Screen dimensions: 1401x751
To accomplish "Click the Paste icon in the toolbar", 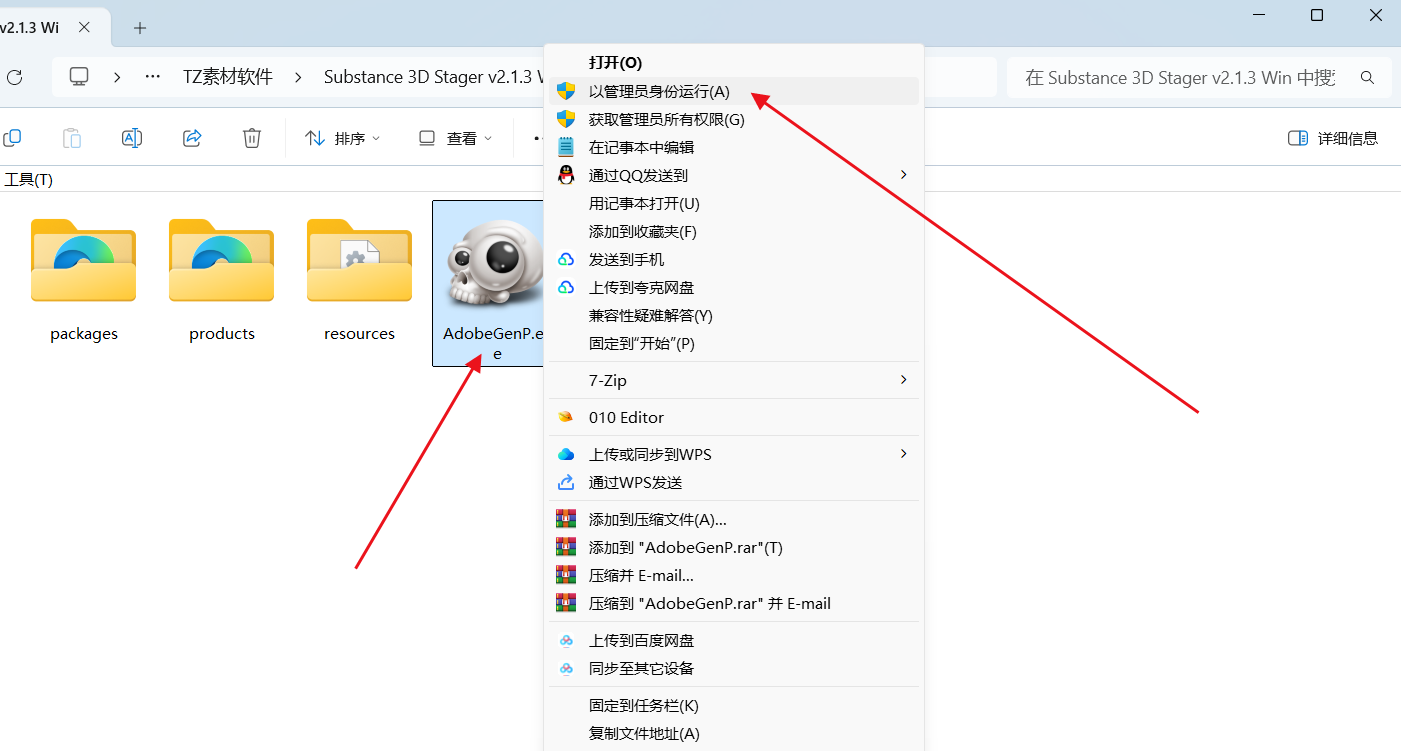I will pyautogui.click(x=72, y=138).
